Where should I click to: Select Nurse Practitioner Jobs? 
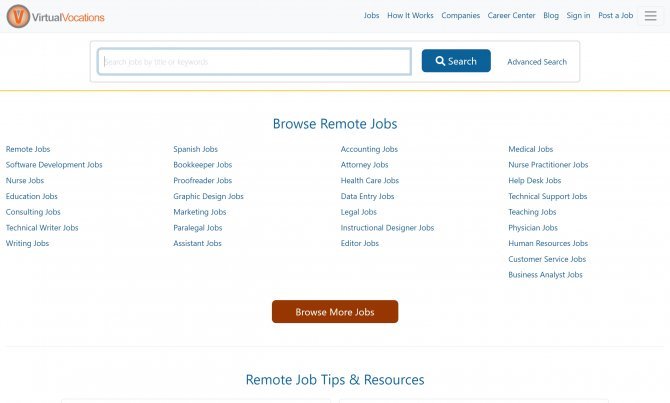(x=548, y=165)
